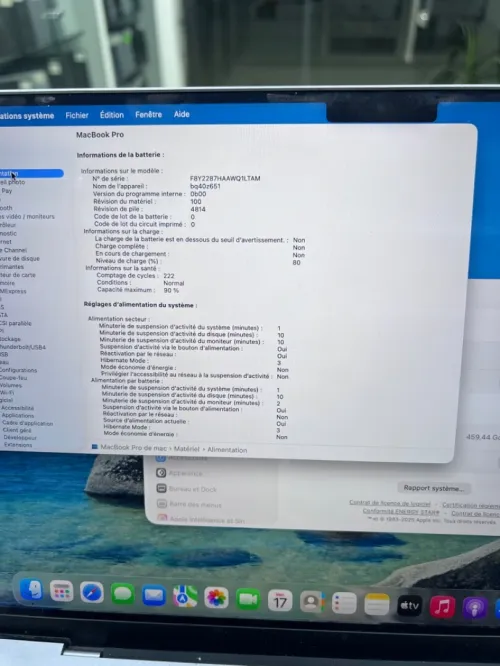
Task: Click Barre des menus icon in Settings
Action: pos(162,504)
